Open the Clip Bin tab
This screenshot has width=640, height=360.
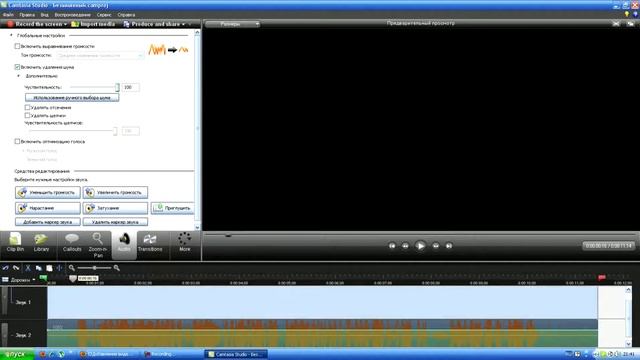tap(16, 243)
